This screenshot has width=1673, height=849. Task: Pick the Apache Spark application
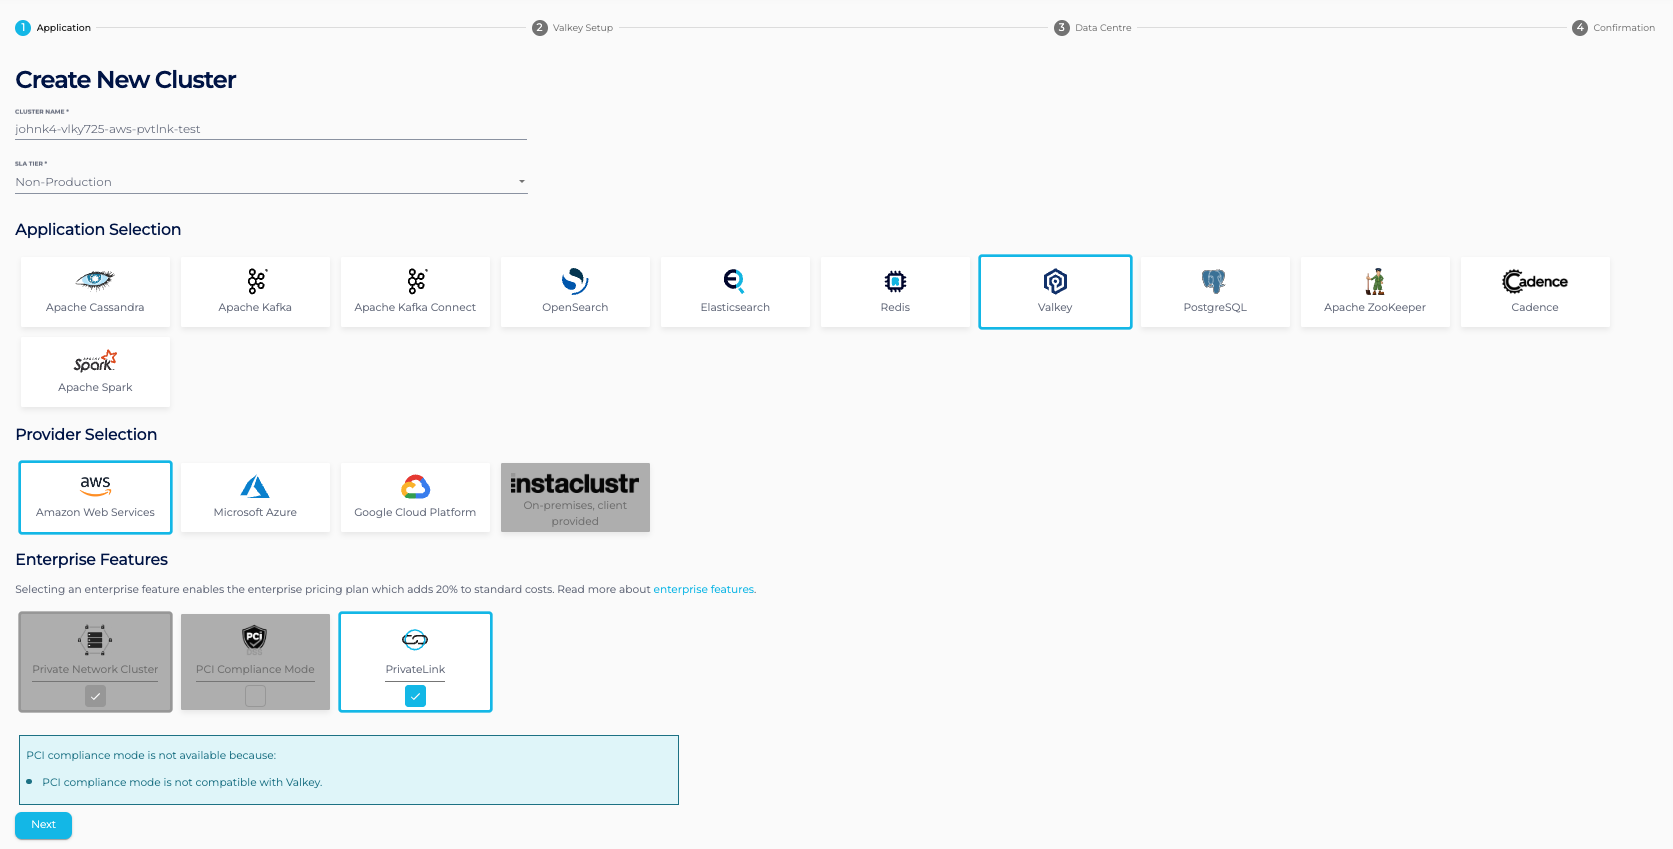[x=95, y=372]
